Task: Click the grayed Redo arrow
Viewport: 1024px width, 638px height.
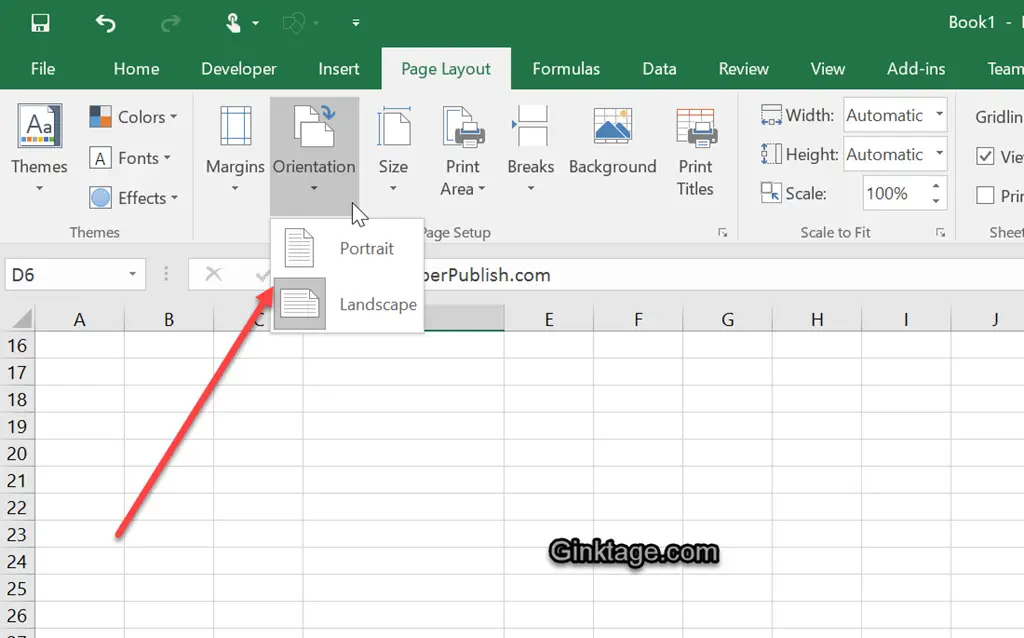Action: coord(170,24)
